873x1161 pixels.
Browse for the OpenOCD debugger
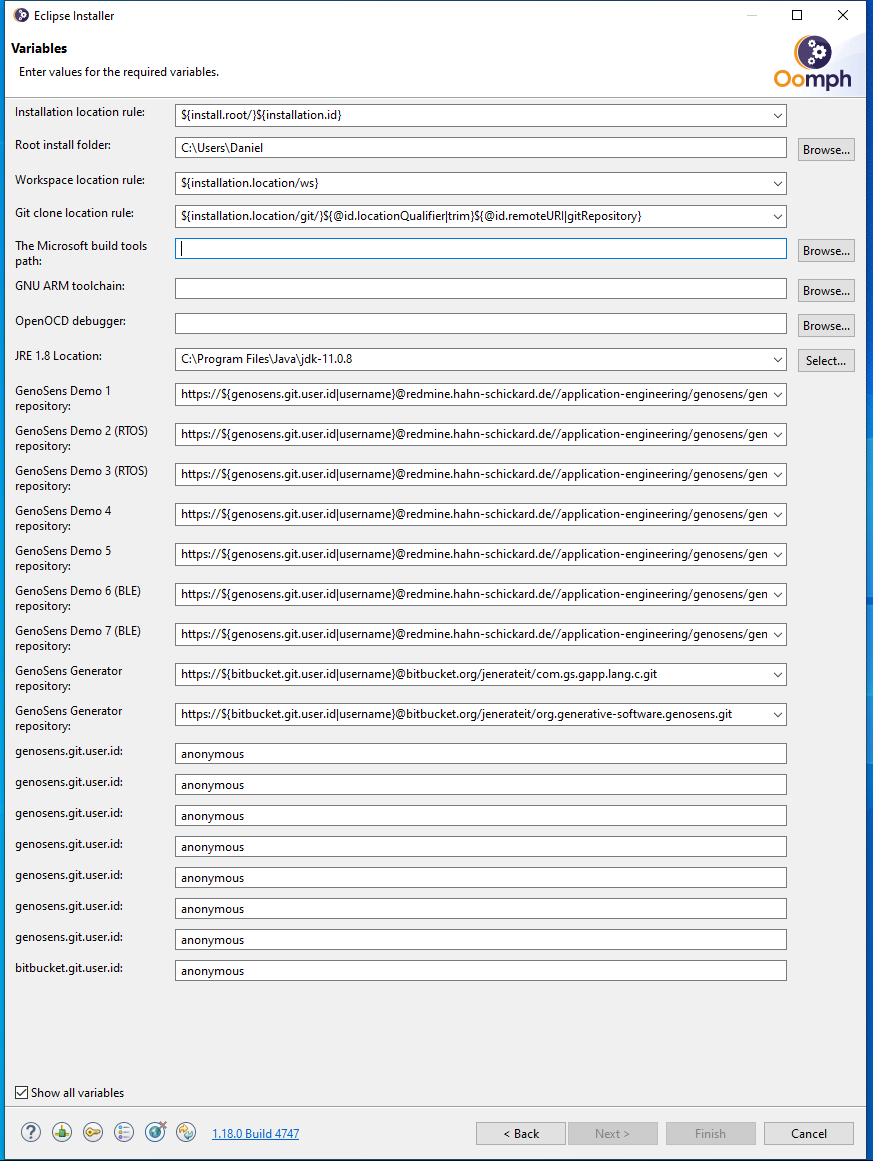[x=826, y=326]
